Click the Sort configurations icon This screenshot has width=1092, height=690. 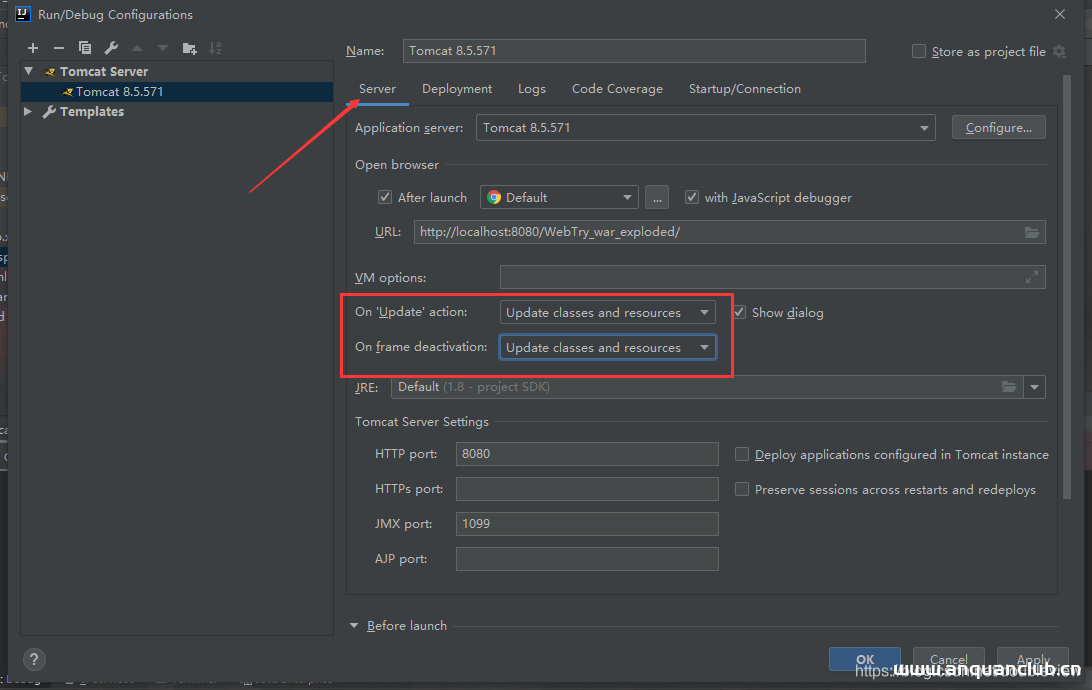tap(215, 48)
